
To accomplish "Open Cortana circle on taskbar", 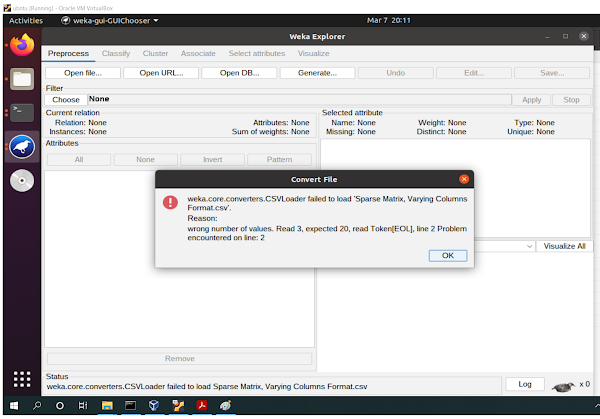I will [60, 406].
